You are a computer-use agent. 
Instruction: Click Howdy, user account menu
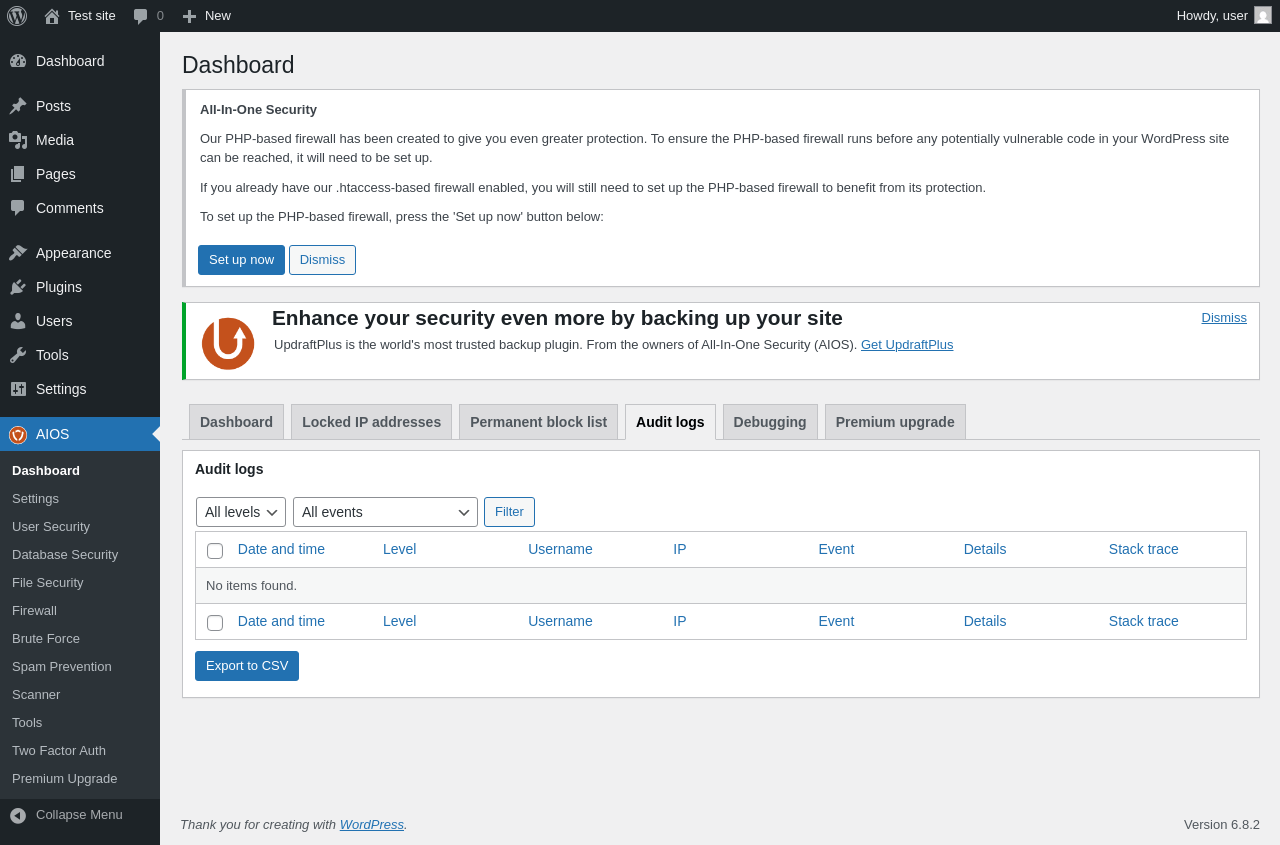pos(1224,15)
